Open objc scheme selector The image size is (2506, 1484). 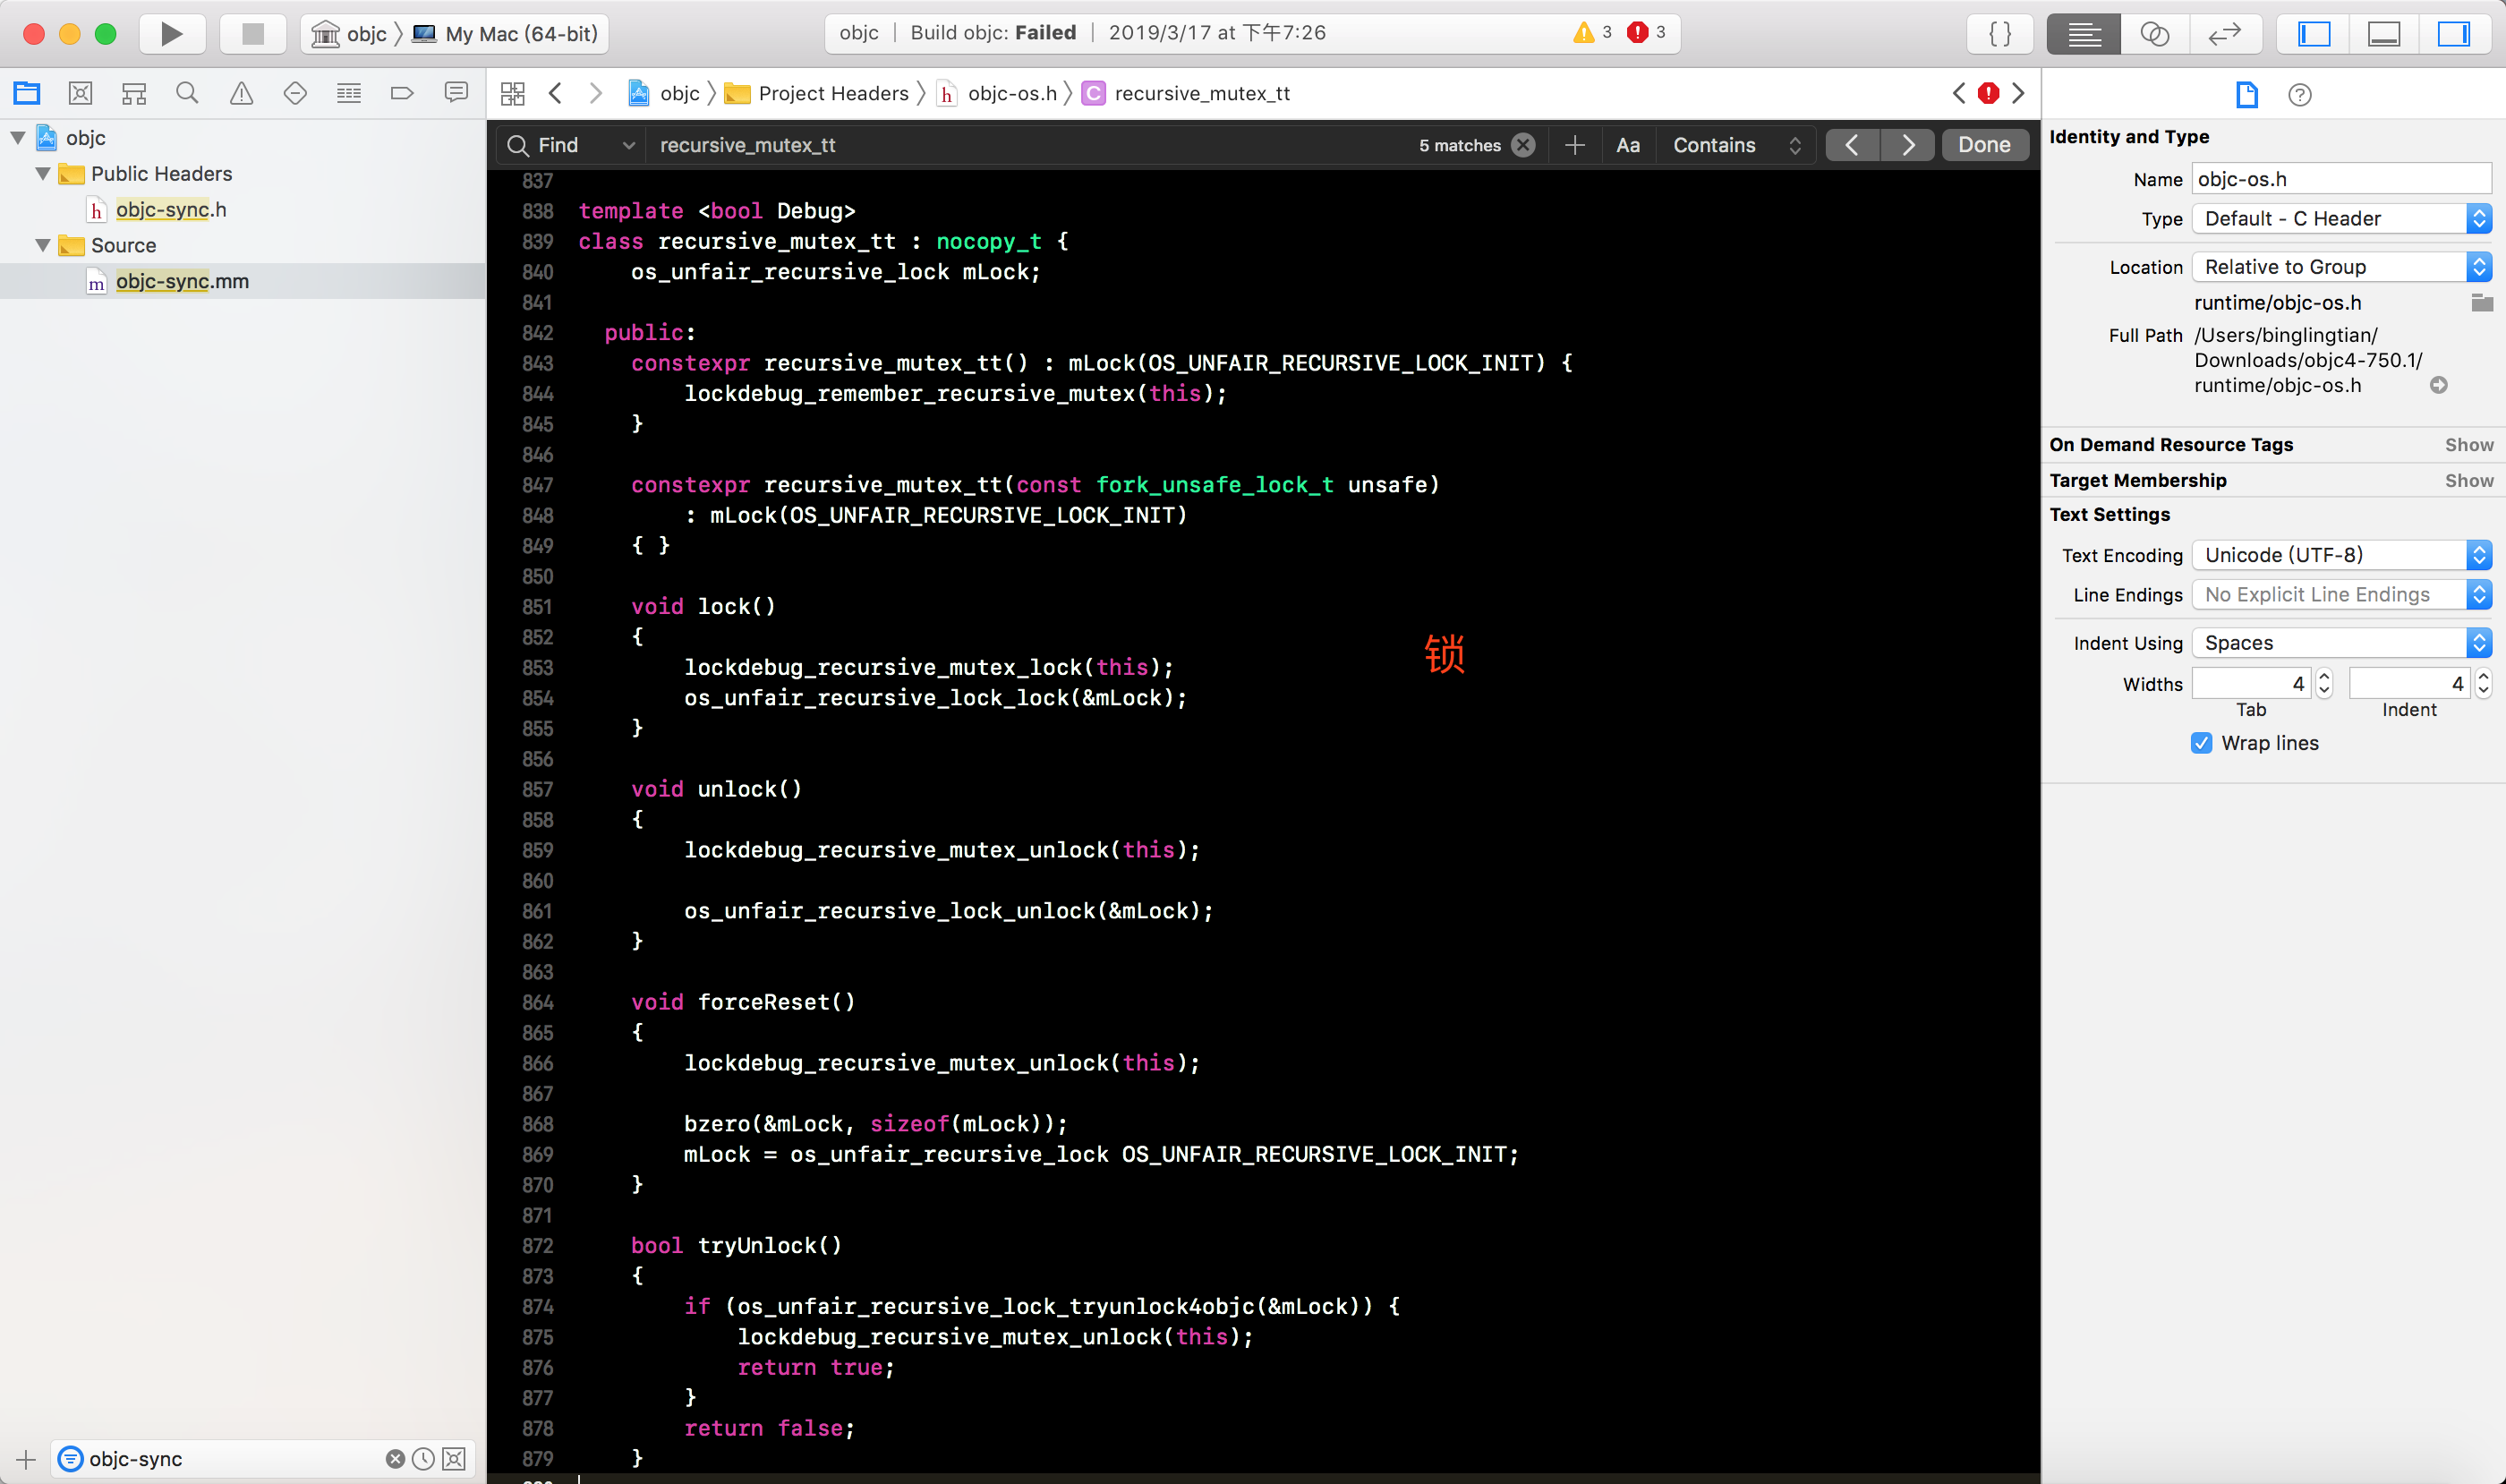[x=349, y=34]
